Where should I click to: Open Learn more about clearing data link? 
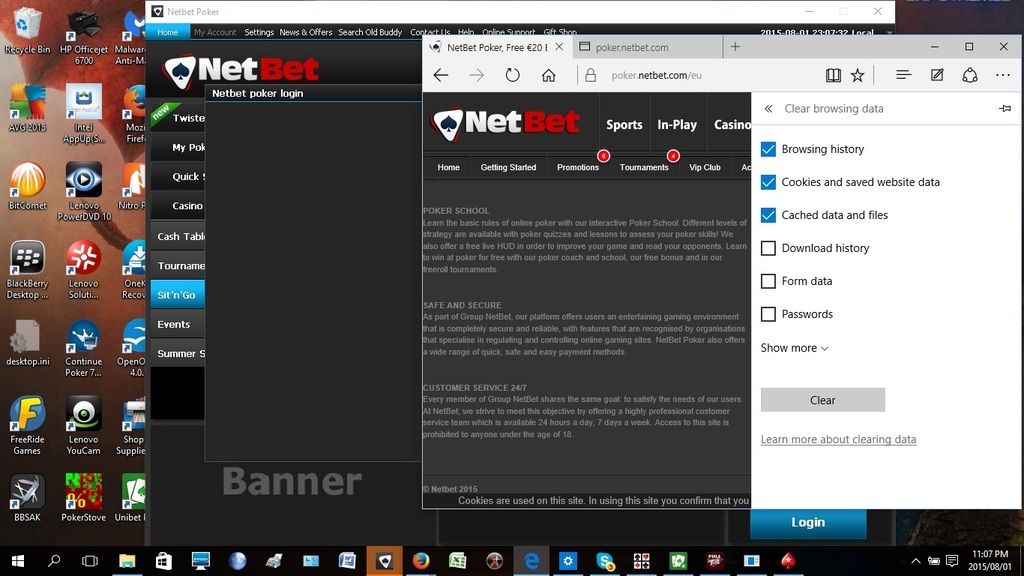click(838, 440)
